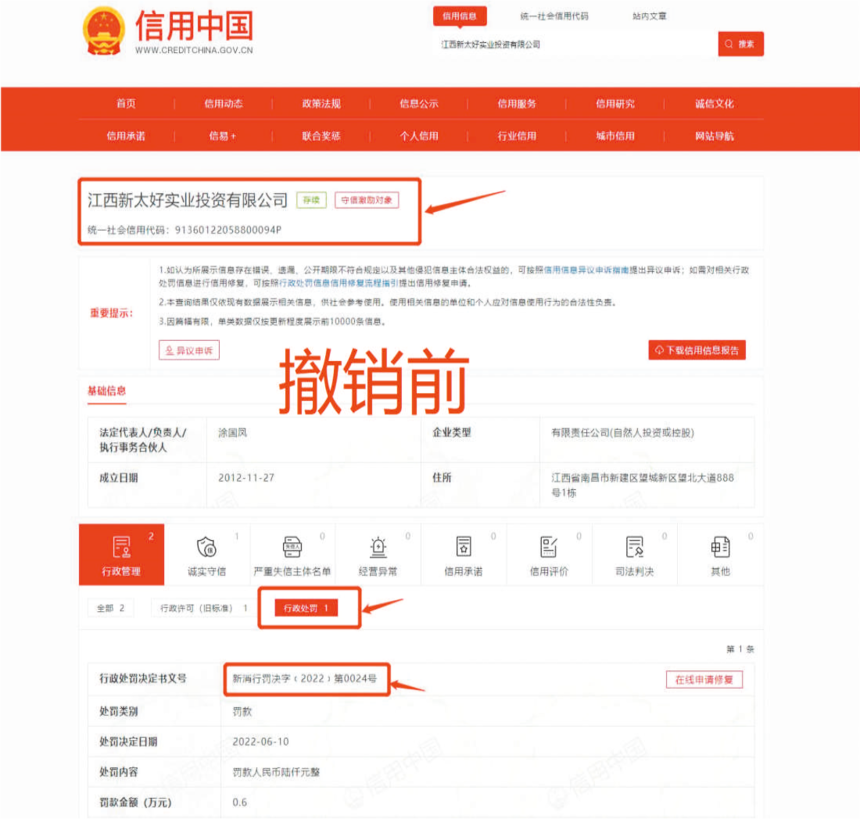Click the penalty decision date 2022-06-10
This screenshot has width=860, height=819.
[261, 742]
